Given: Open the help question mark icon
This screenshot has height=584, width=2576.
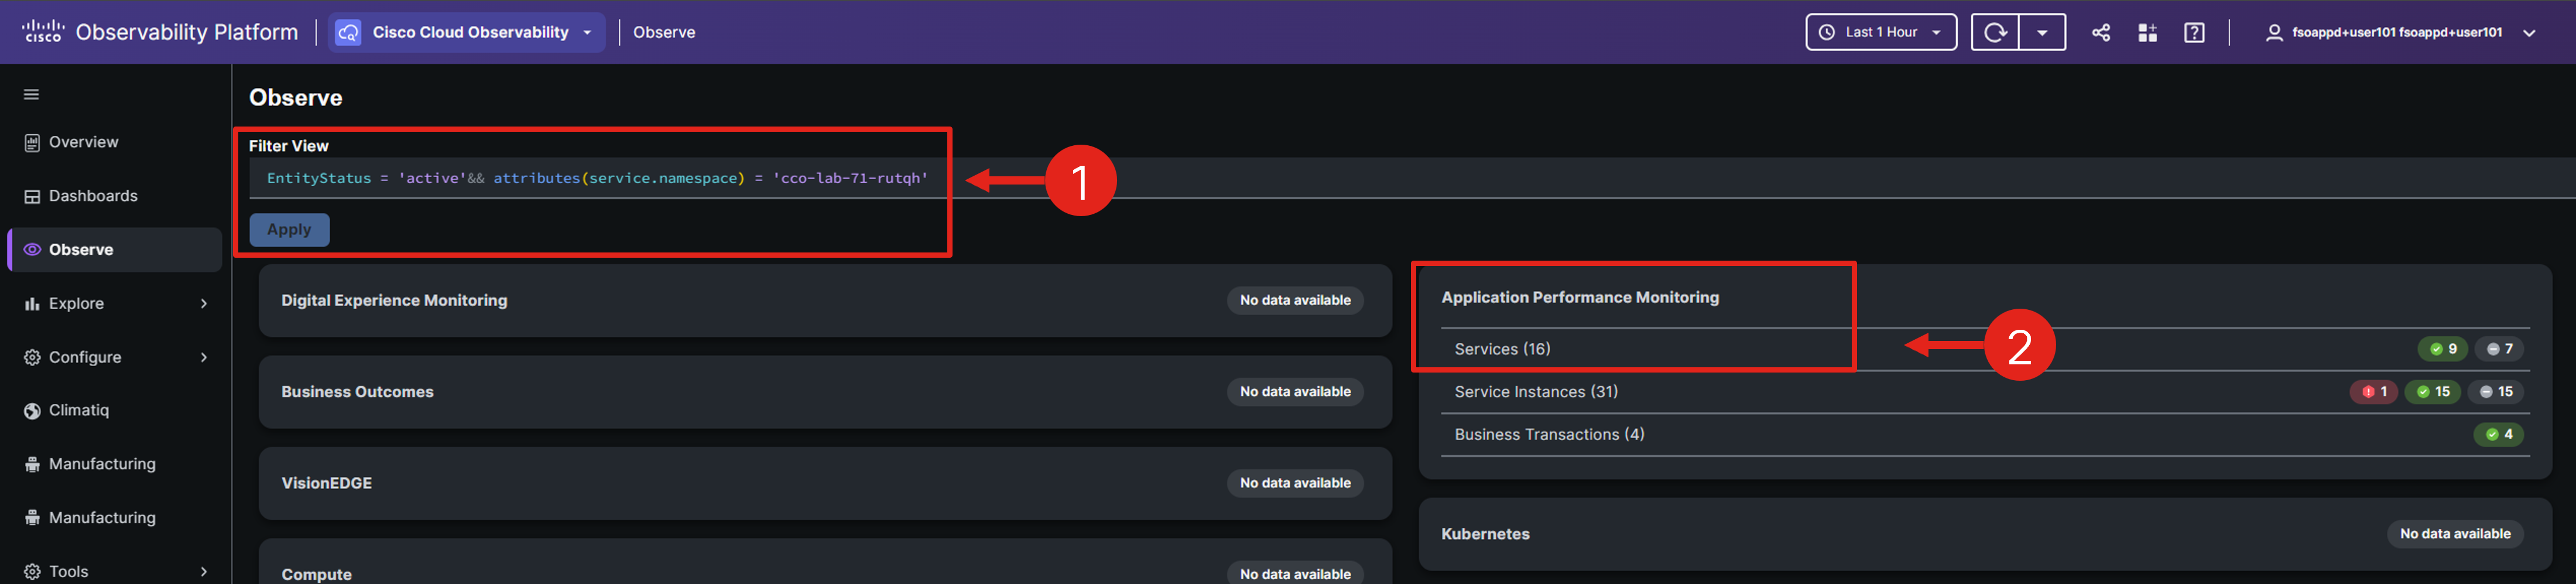Looking at the screenshot, I should tap(2194, 33).
